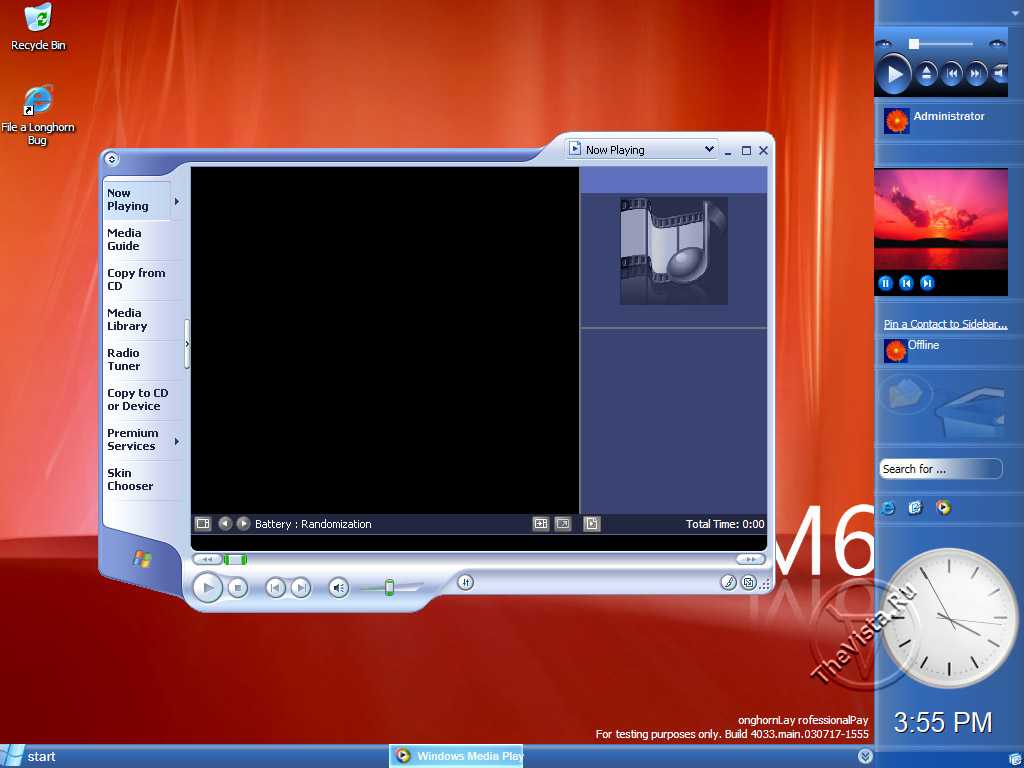The image size is (1024, 768).
Task: Click the view options icon left of visualization arrows
Action: [x=203, y=524]
